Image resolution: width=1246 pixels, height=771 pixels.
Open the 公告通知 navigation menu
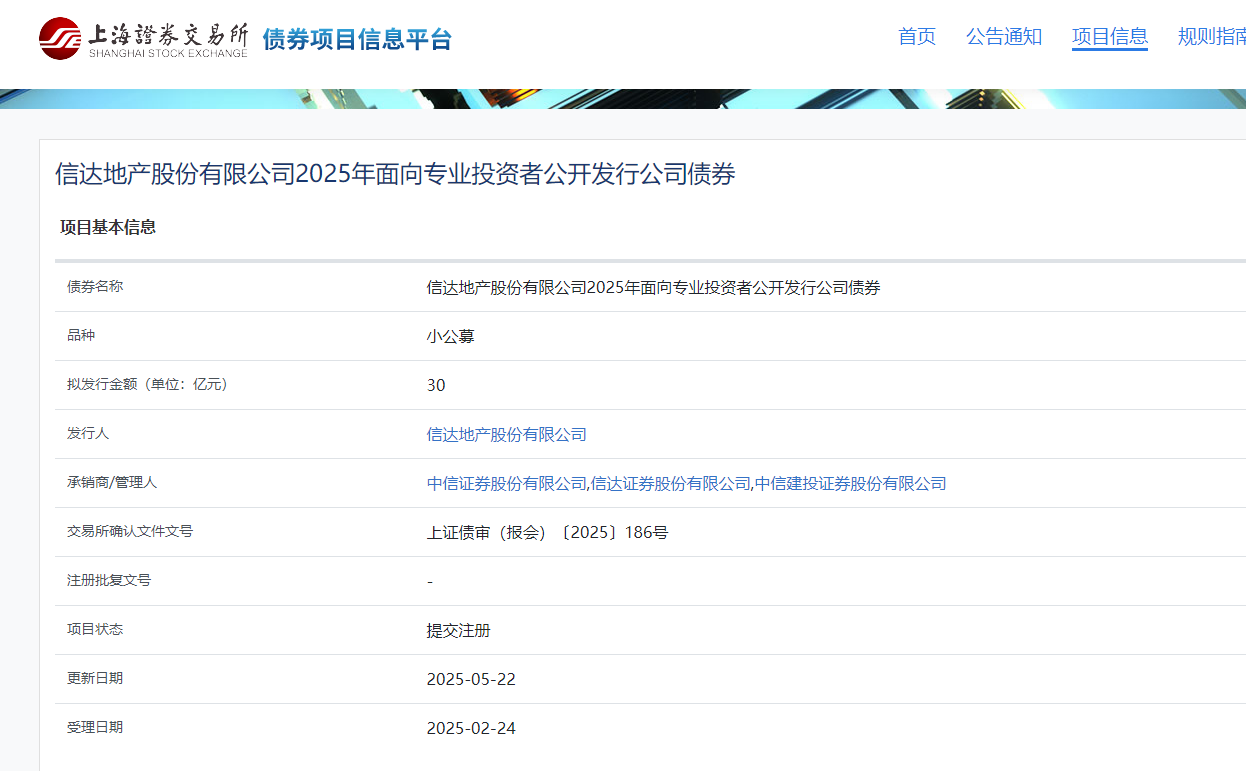(x=1004, y=37)
